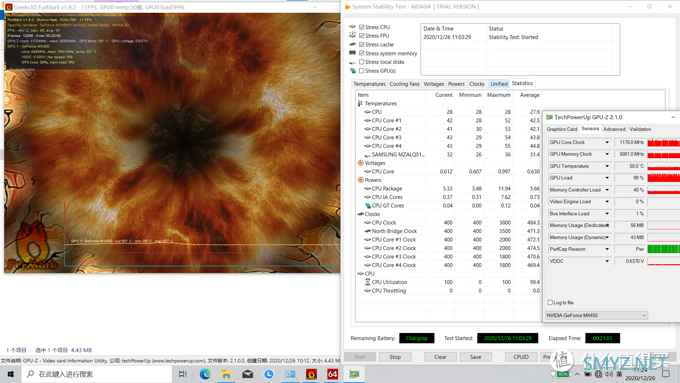Click the FurMark title bar icon
This screenshot has width=680, height=383.
click(9, 7)
